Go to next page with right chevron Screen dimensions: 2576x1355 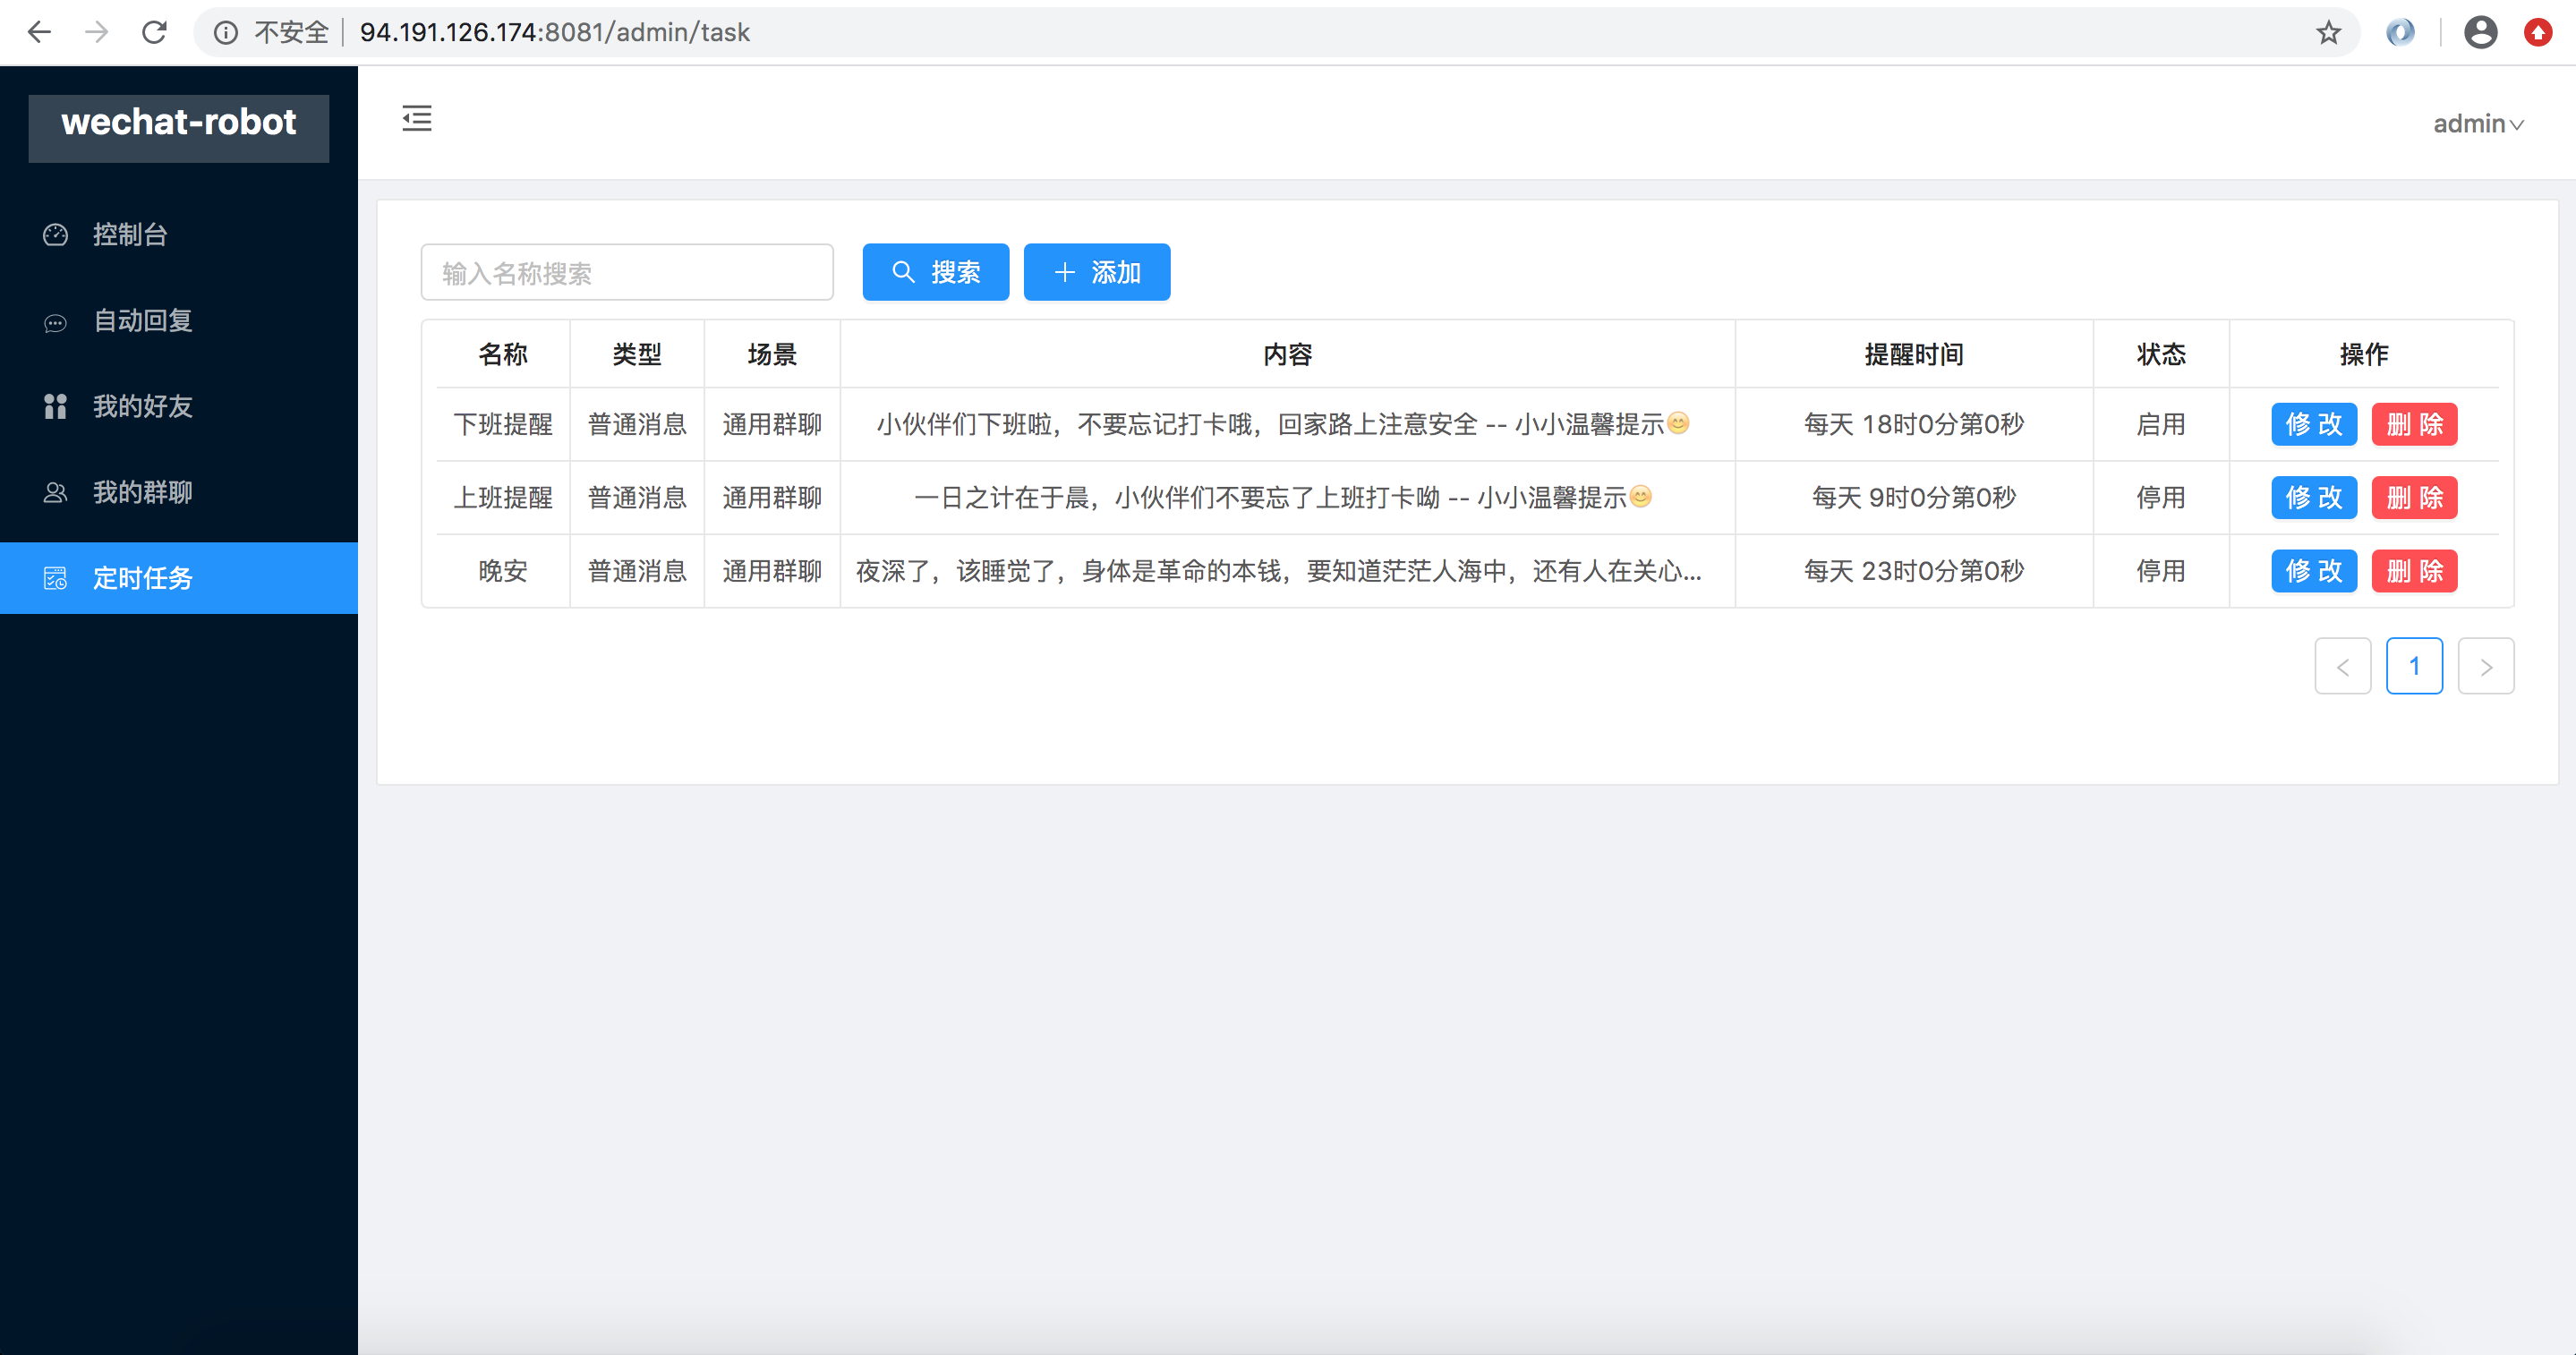(2485, 666)
